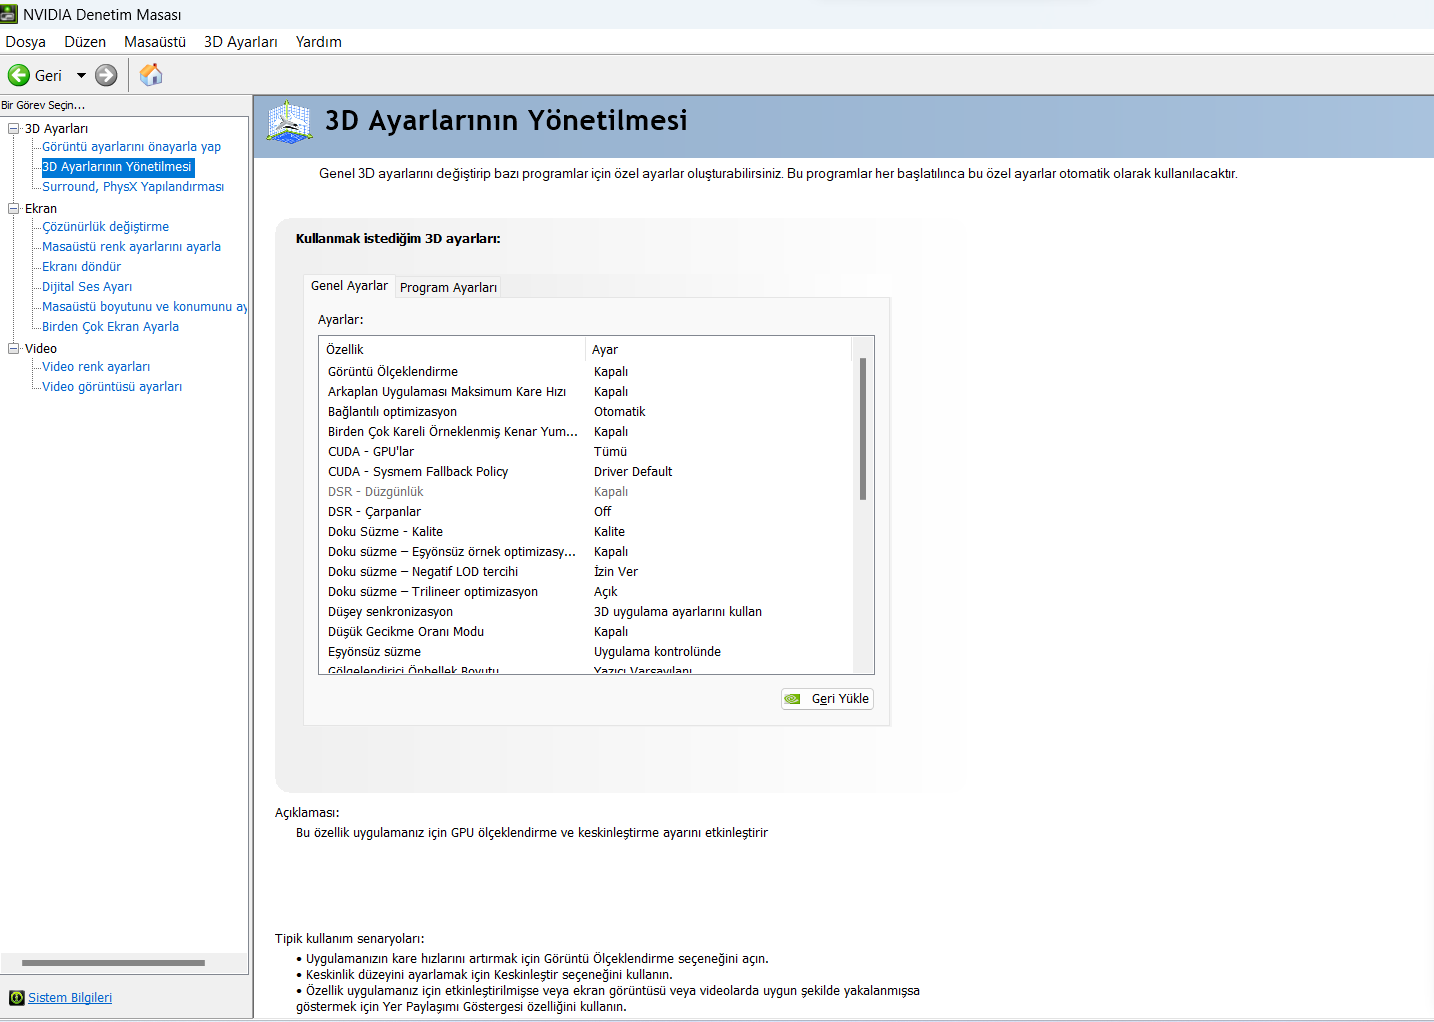Click the Otomatik value for Bağlantılı optimizasyon
Image resolution: width=1434 pixels, height=1022 pixels.
coord(619,412)
